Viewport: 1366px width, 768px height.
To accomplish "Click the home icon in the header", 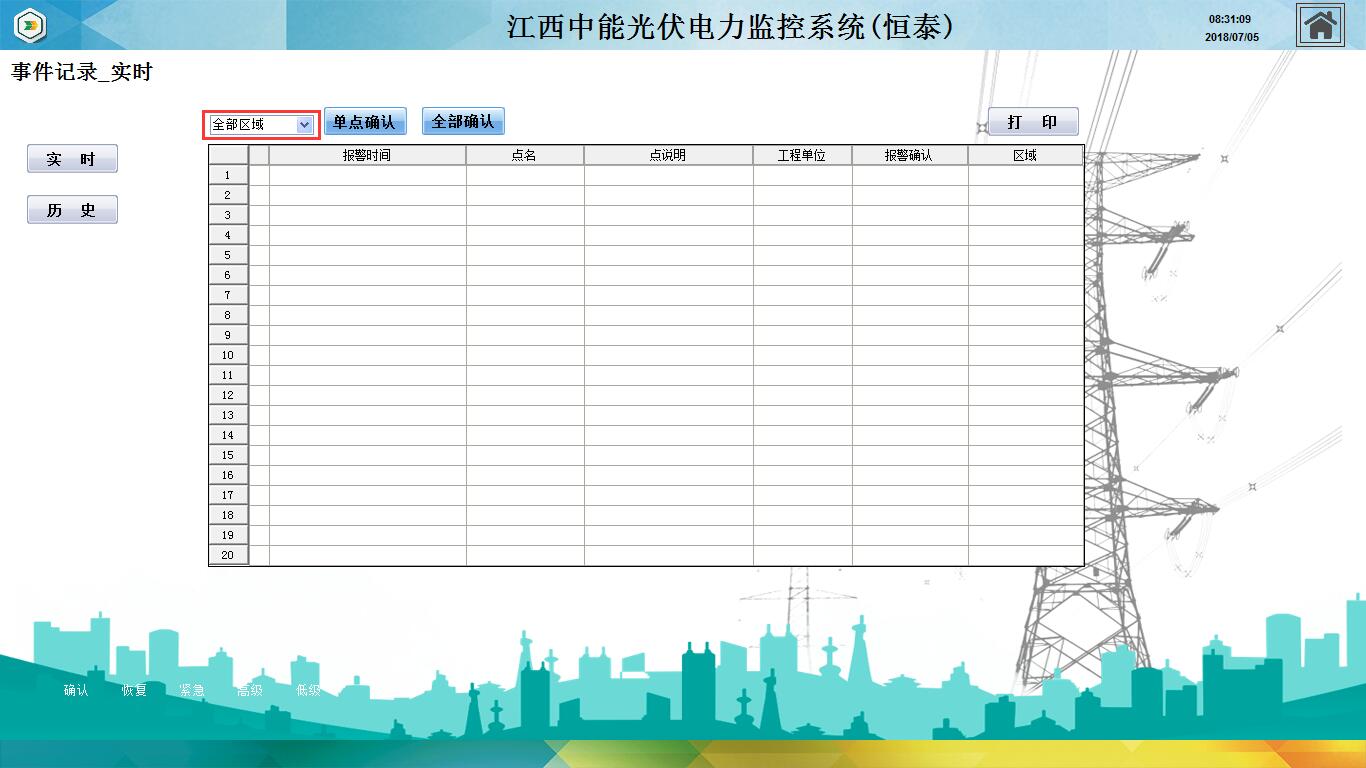I will [1320, 25].
